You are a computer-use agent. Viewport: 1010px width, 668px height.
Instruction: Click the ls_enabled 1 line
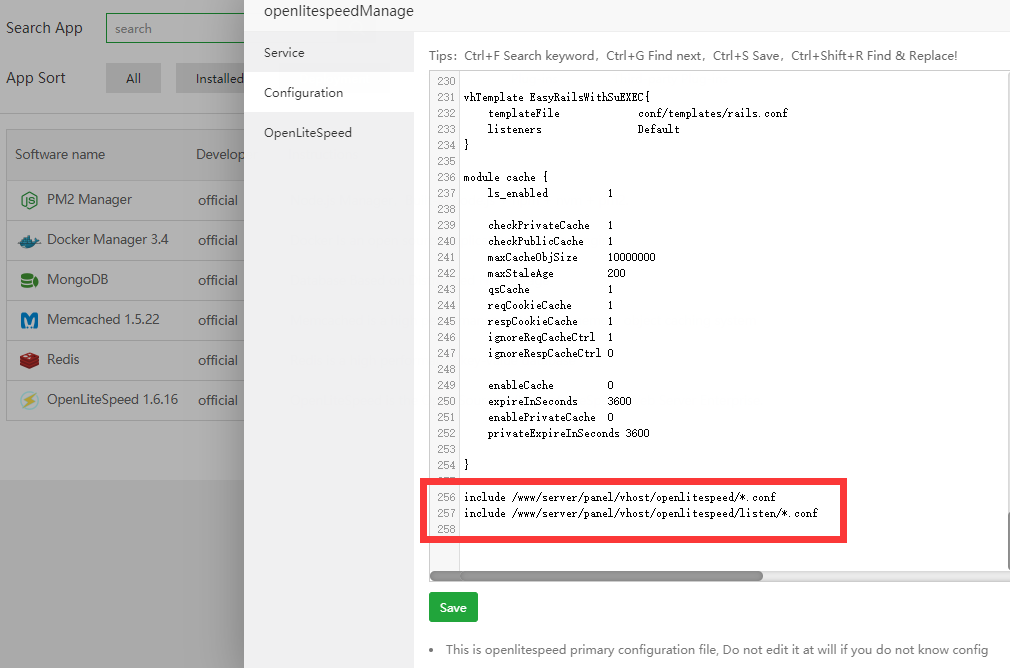click(551, 193)
